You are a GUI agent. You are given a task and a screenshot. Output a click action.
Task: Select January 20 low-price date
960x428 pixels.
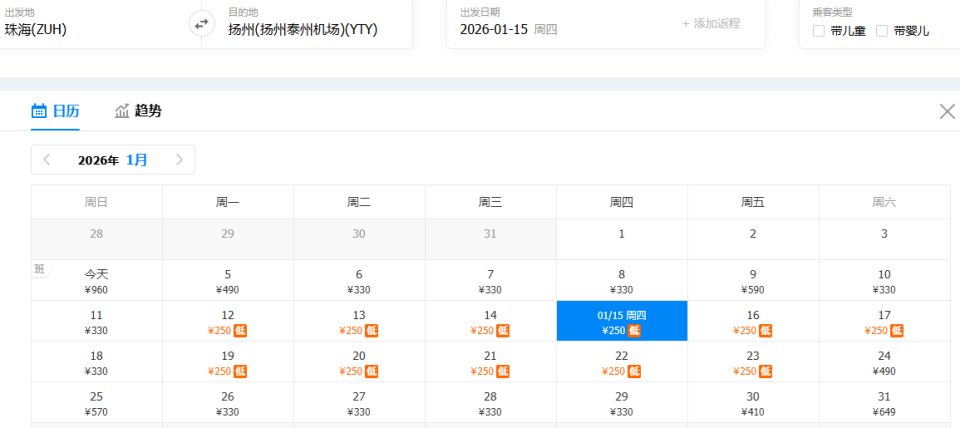[x=359, y=362]
